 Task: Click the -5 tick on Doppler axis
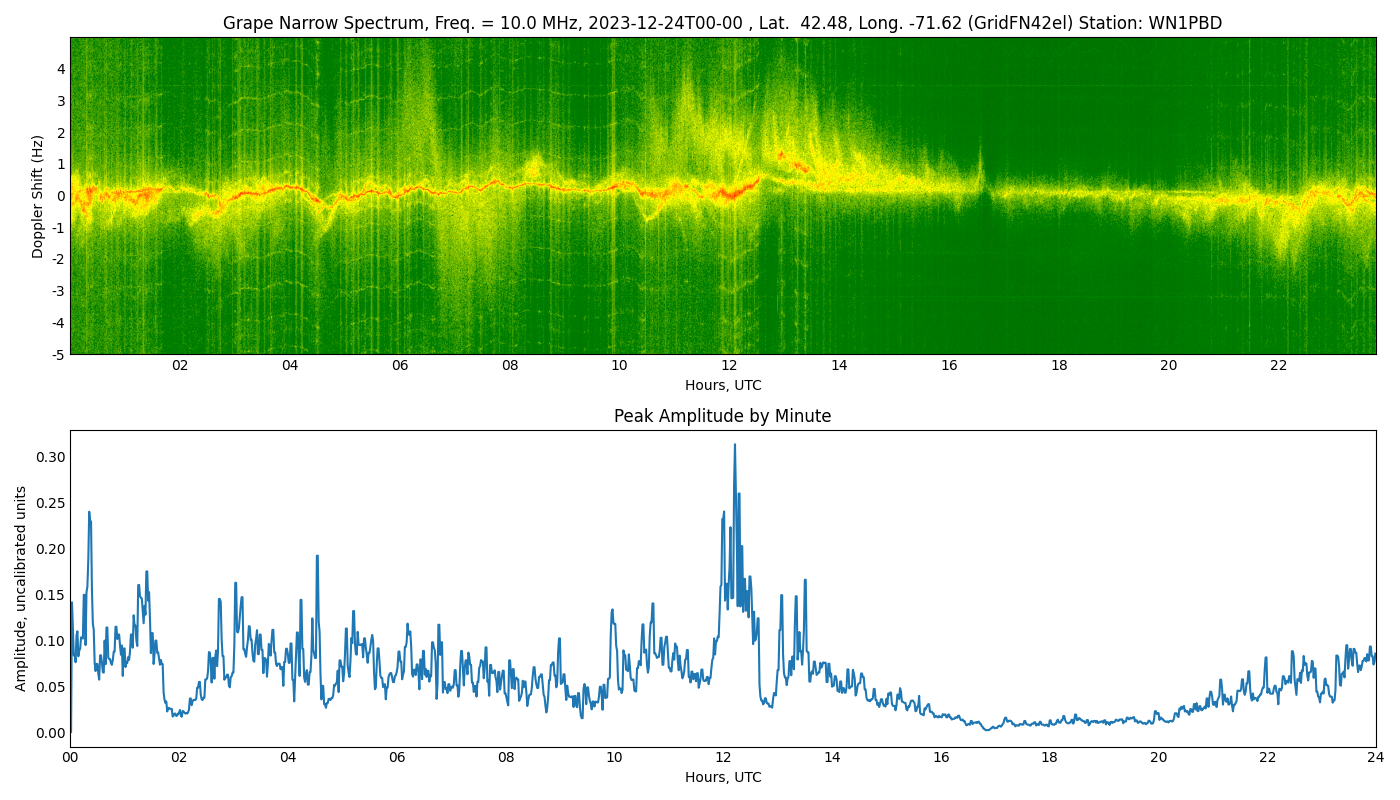pyautogui.click(x=58, y=354)
